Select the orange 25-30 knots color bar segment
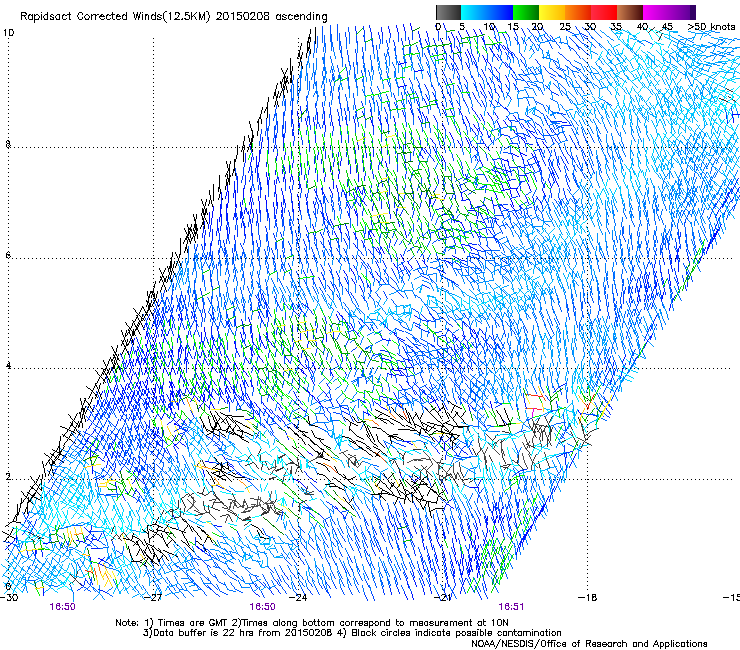The width and height of the screenshot is (740, 650). click(x=578, y=12)
